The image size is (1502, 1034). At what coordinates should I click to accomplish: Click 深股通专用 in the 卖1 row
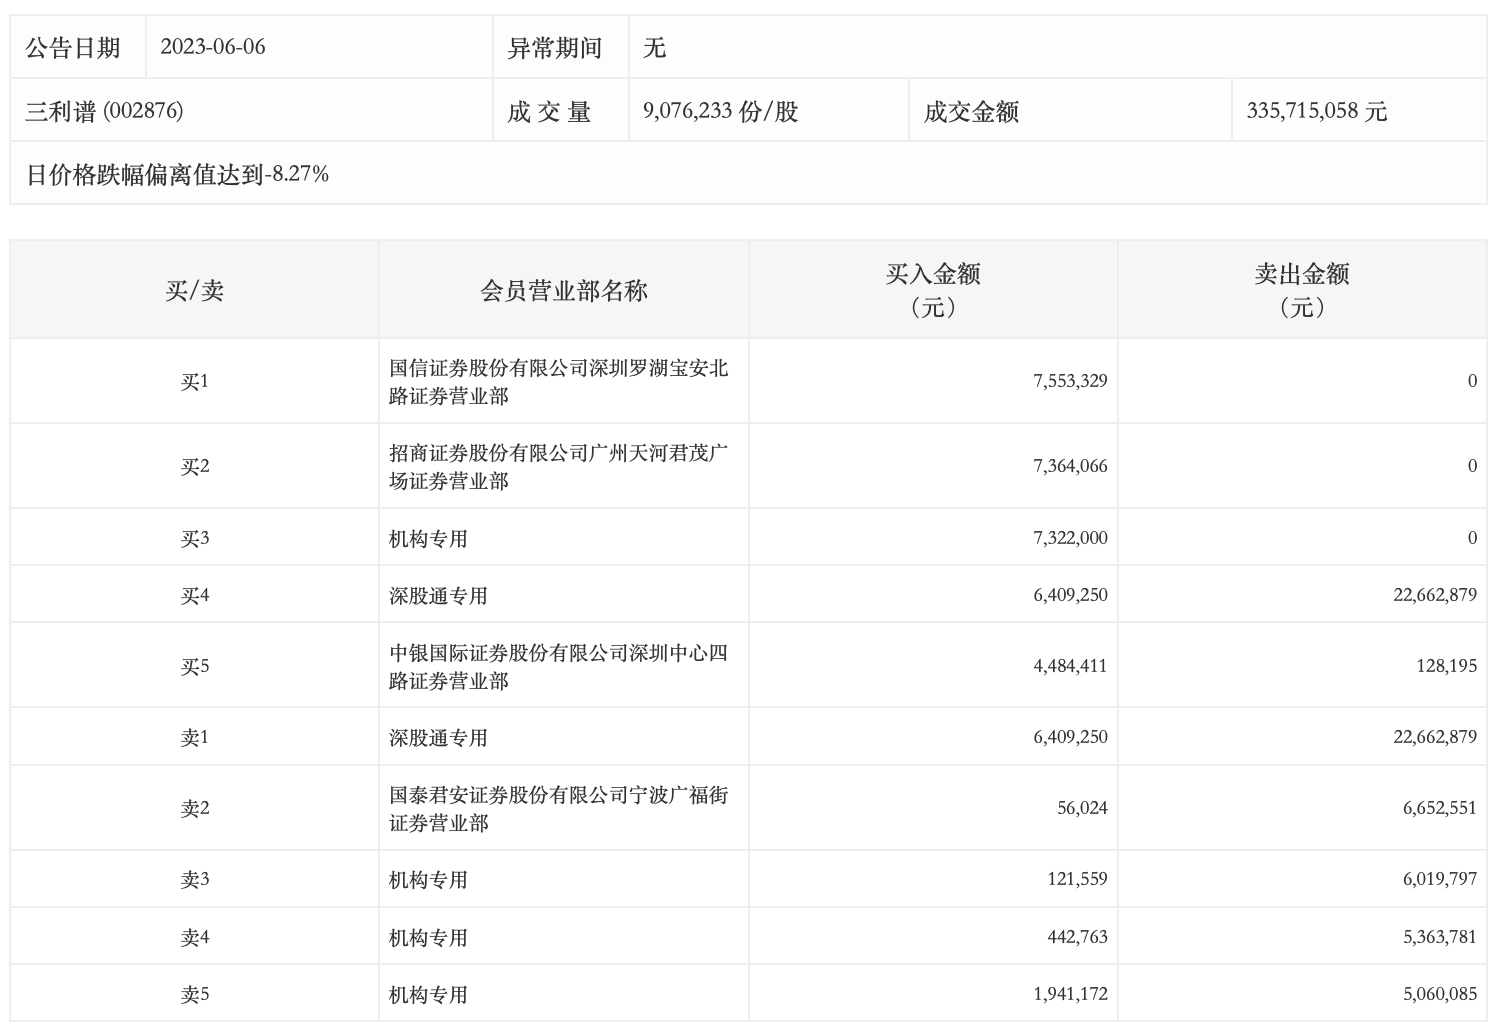tap(438, 738)
